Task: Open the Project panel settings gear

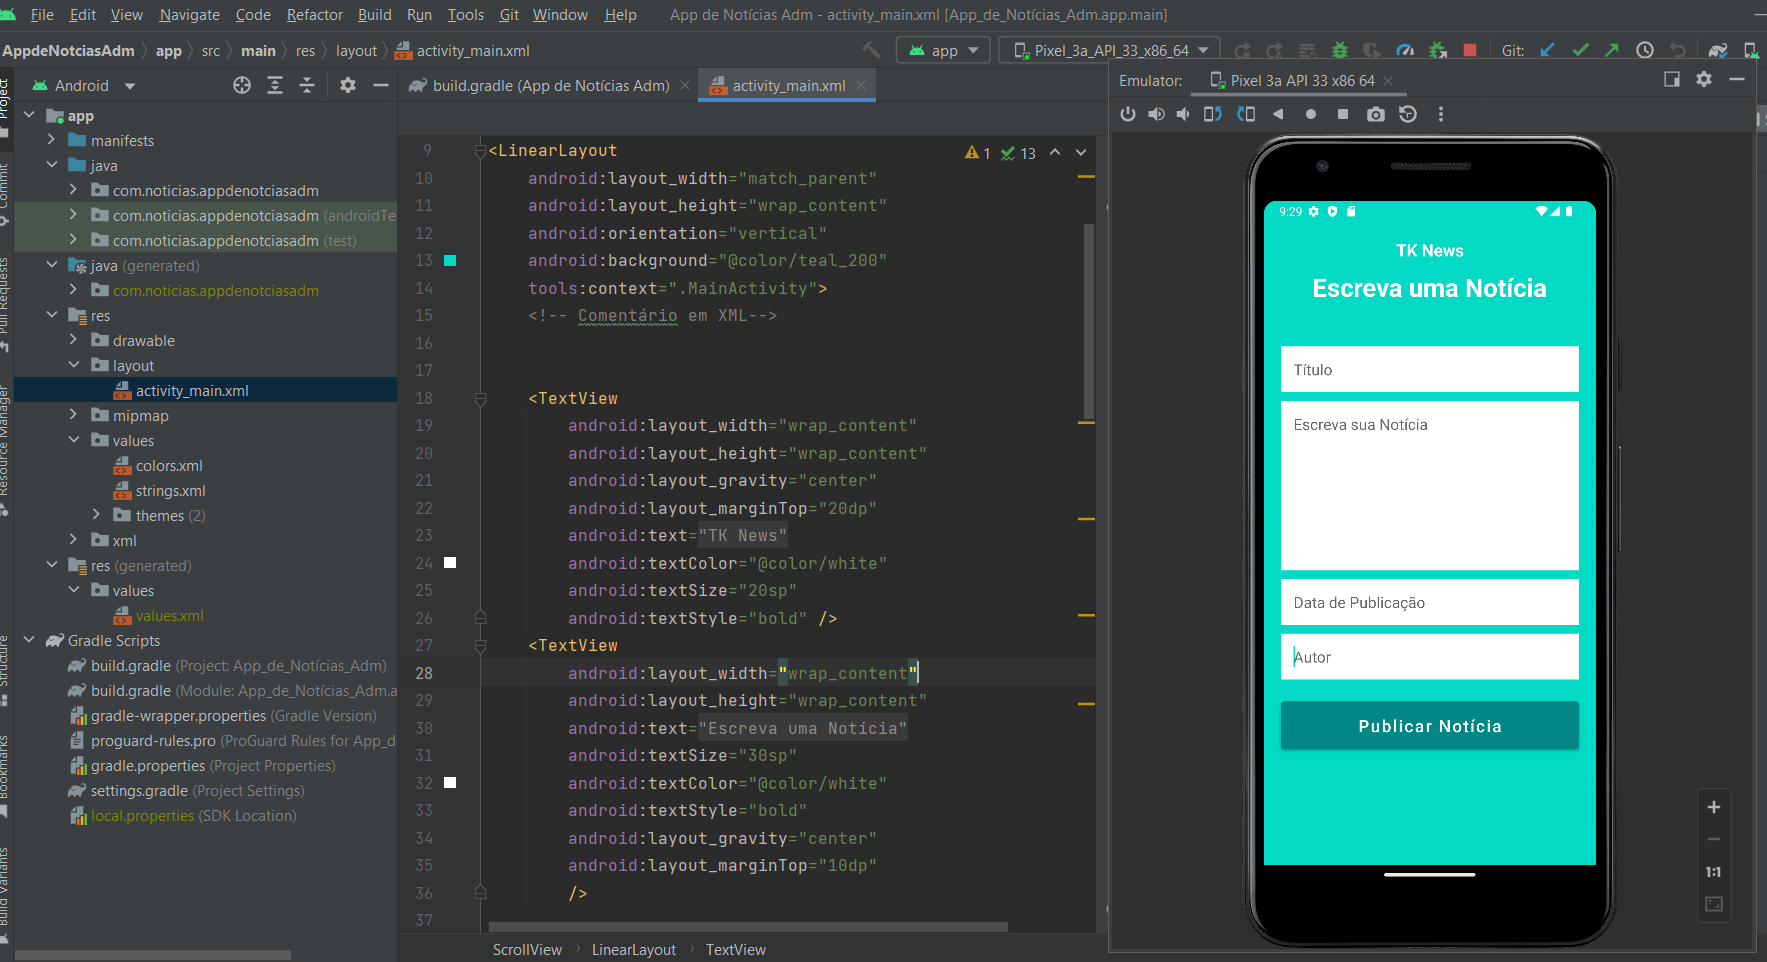Action: point(347,85)
